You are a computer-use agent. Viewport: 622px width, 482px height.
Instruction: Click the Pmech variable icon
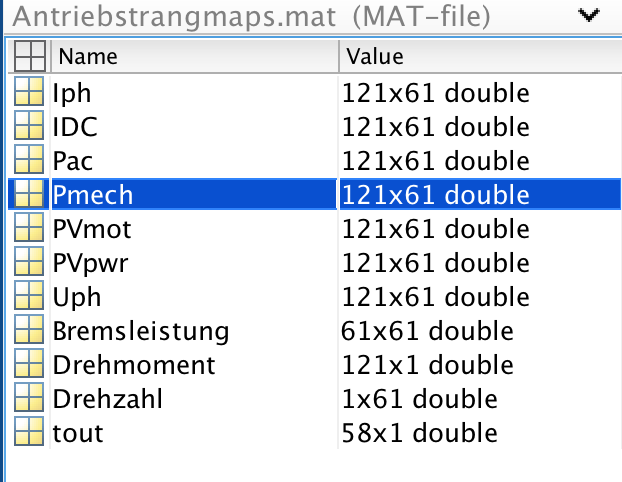(29, 195)
